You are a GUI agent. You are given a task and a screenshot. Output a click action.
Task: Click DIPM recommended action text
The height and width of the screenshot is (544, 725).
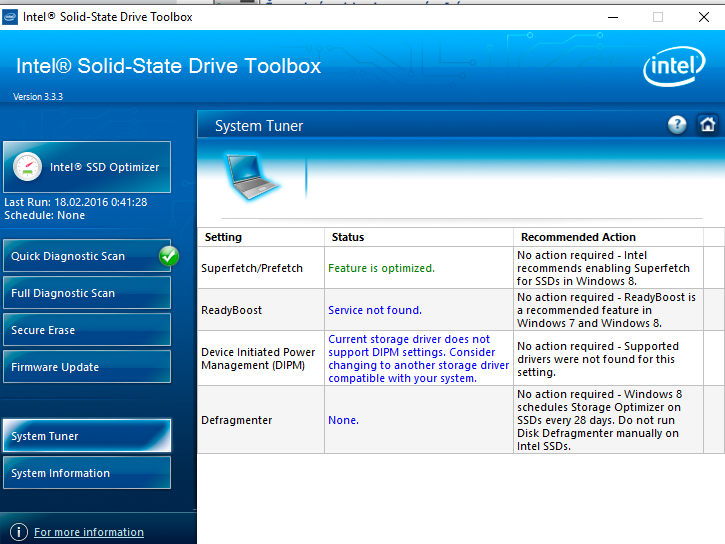click(x=598, y=359)
